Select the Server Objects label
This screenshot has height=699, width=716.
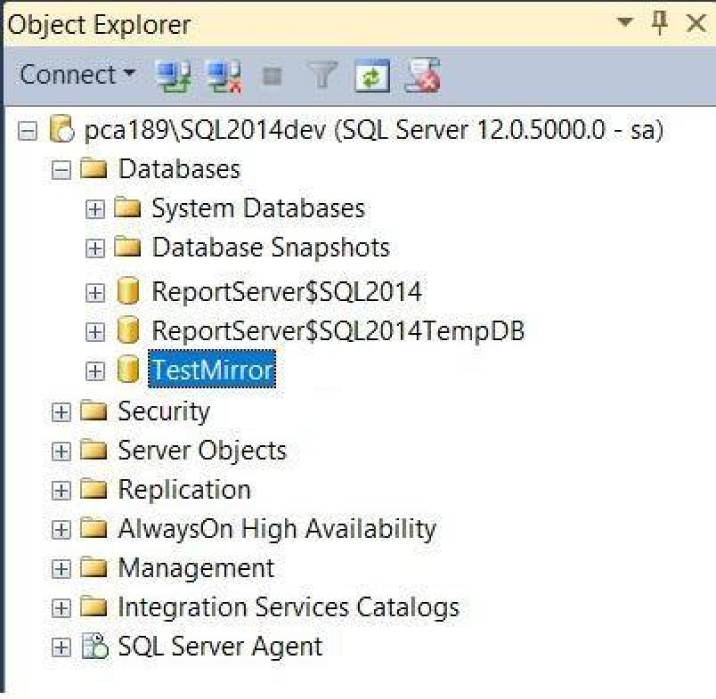(x=202, y=451)
